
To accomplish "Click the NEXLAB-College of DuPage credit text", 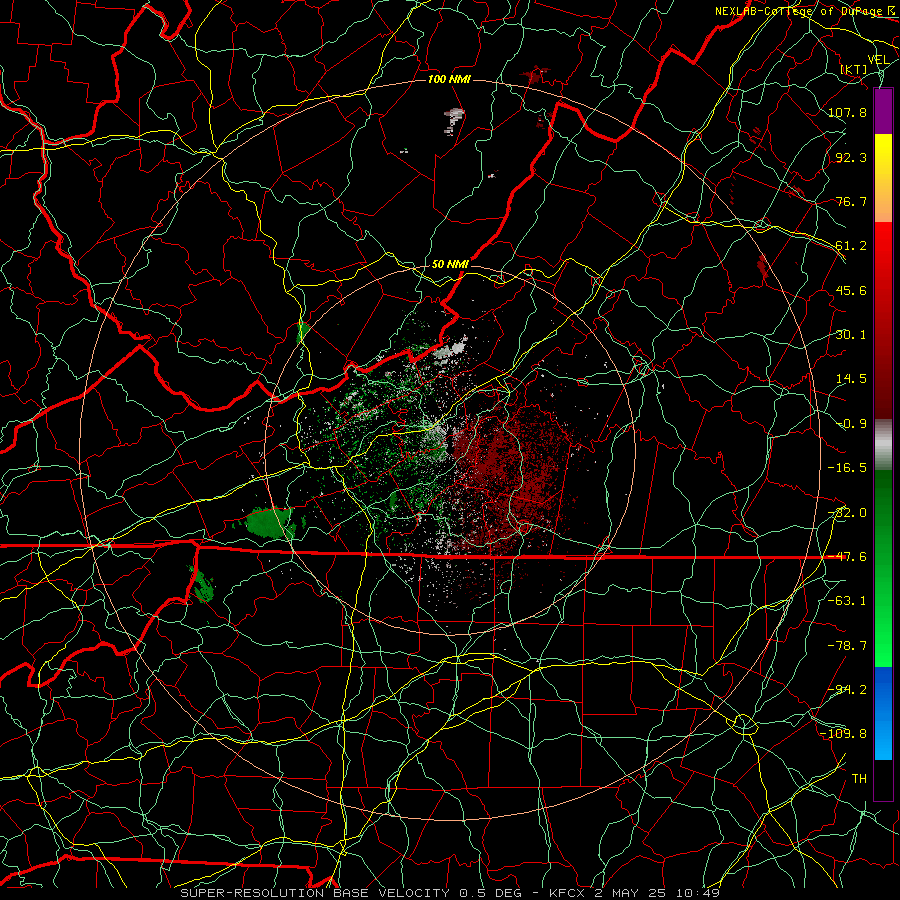I will pos(798,11).
